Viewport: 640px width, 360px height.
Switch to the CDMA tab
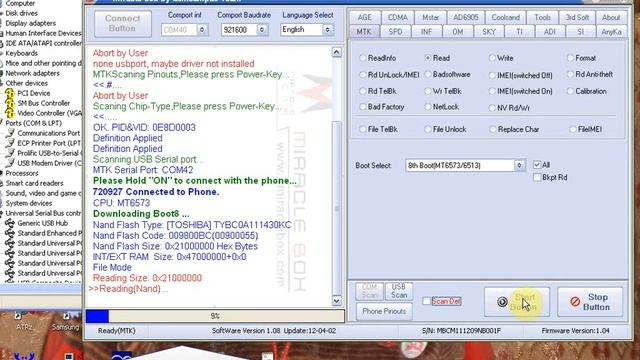(x=398, y=18)
